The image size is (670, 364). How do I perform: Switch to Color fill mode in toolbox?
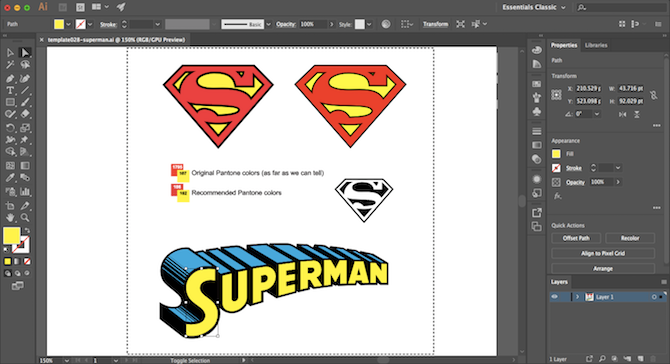8,261
